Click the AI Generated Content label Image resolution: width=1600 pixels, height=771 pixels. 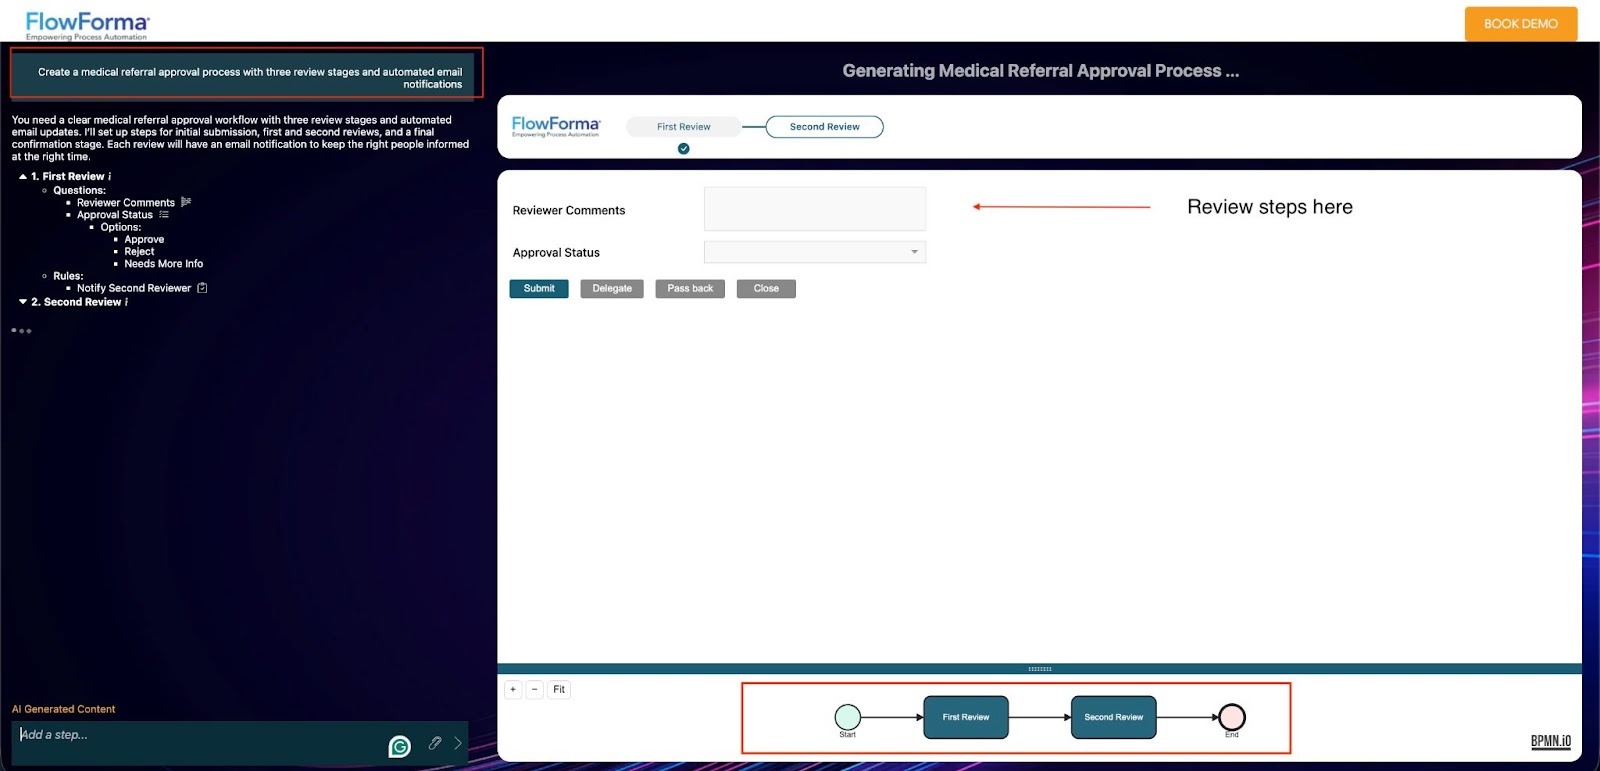pos(64,709)
